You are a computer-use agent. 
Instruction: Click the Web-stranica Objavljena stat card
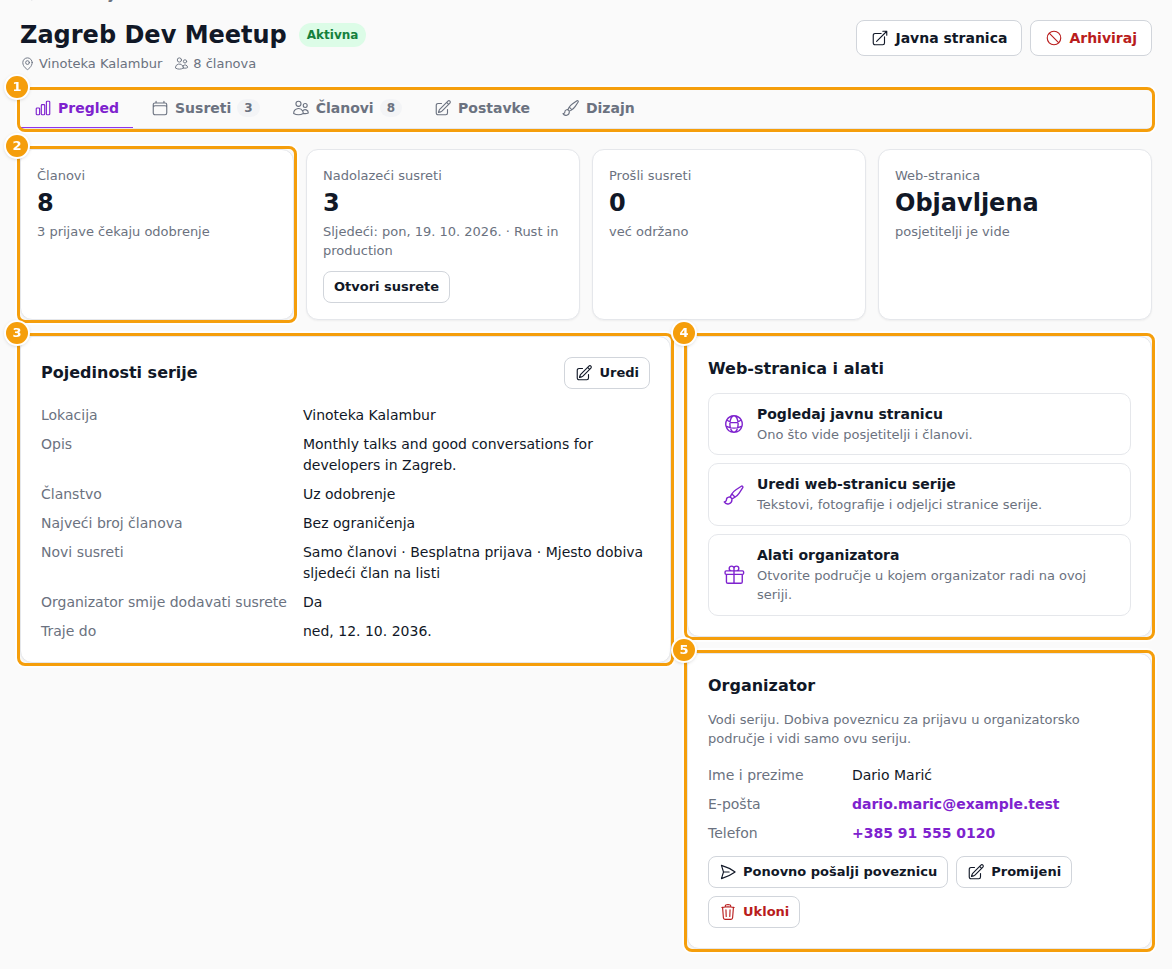click(x=1014, y=235)
